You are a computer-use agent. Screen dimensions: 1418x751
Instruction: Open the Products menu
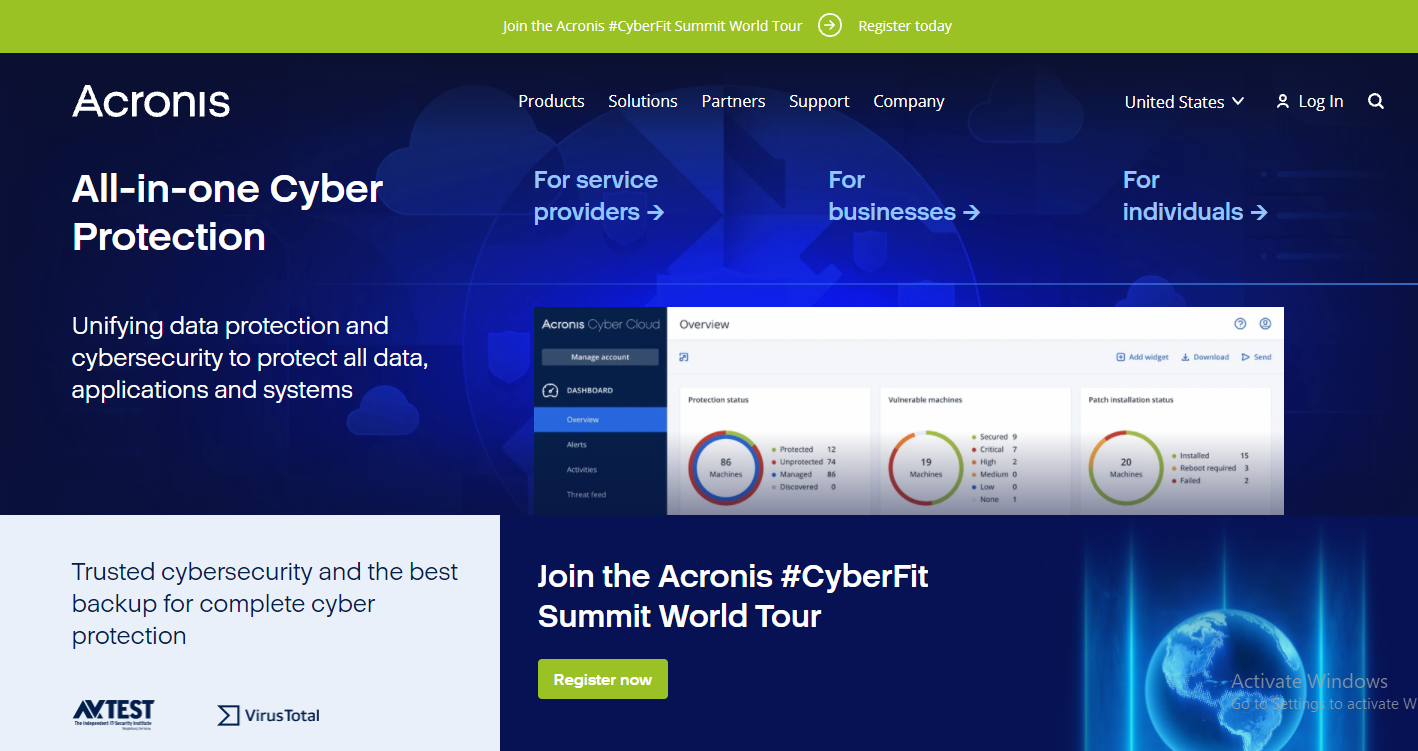(x=551, y=101)
